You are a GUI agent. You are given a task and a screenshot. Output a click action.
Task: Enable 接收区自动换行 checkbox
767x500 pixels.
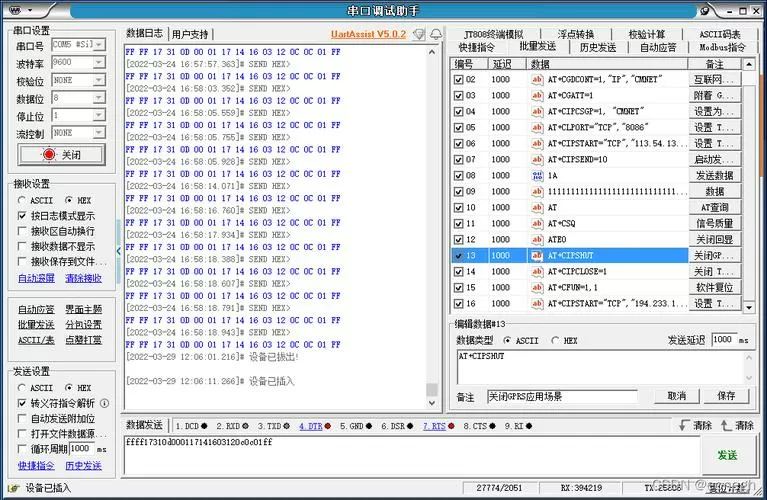click(x=22, y=230)
